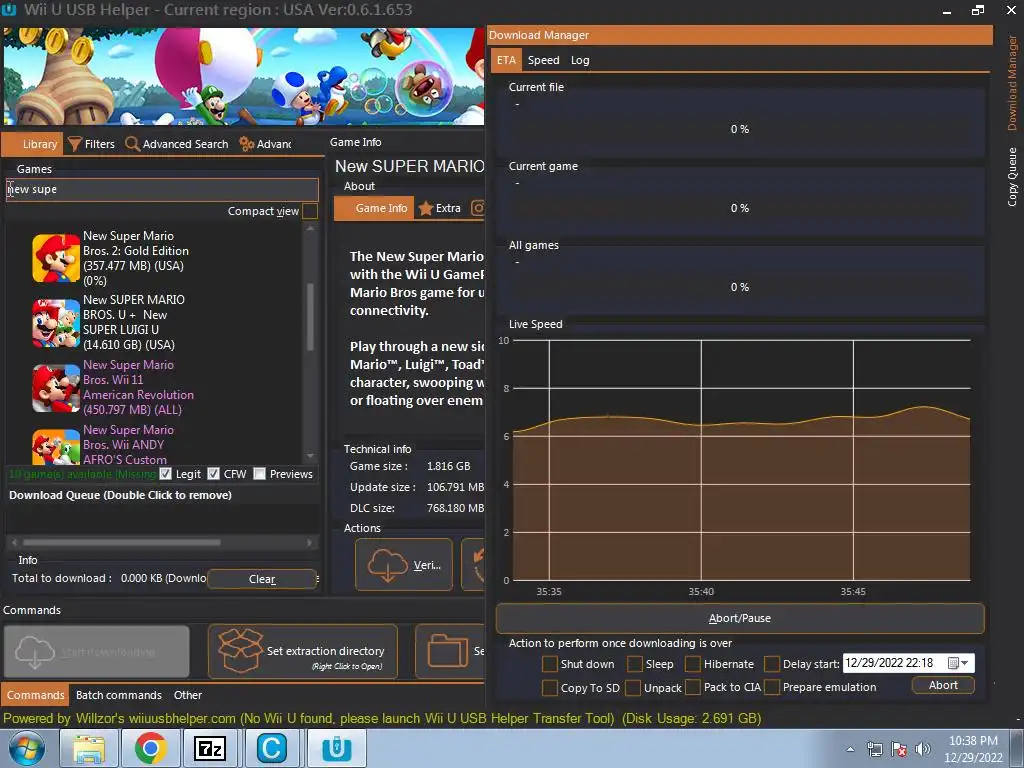Image resolution: width=1024 pixels, height=768 pixels.
Task: Launch Google Chrome from the taskbar
Action: click(150, 748)
